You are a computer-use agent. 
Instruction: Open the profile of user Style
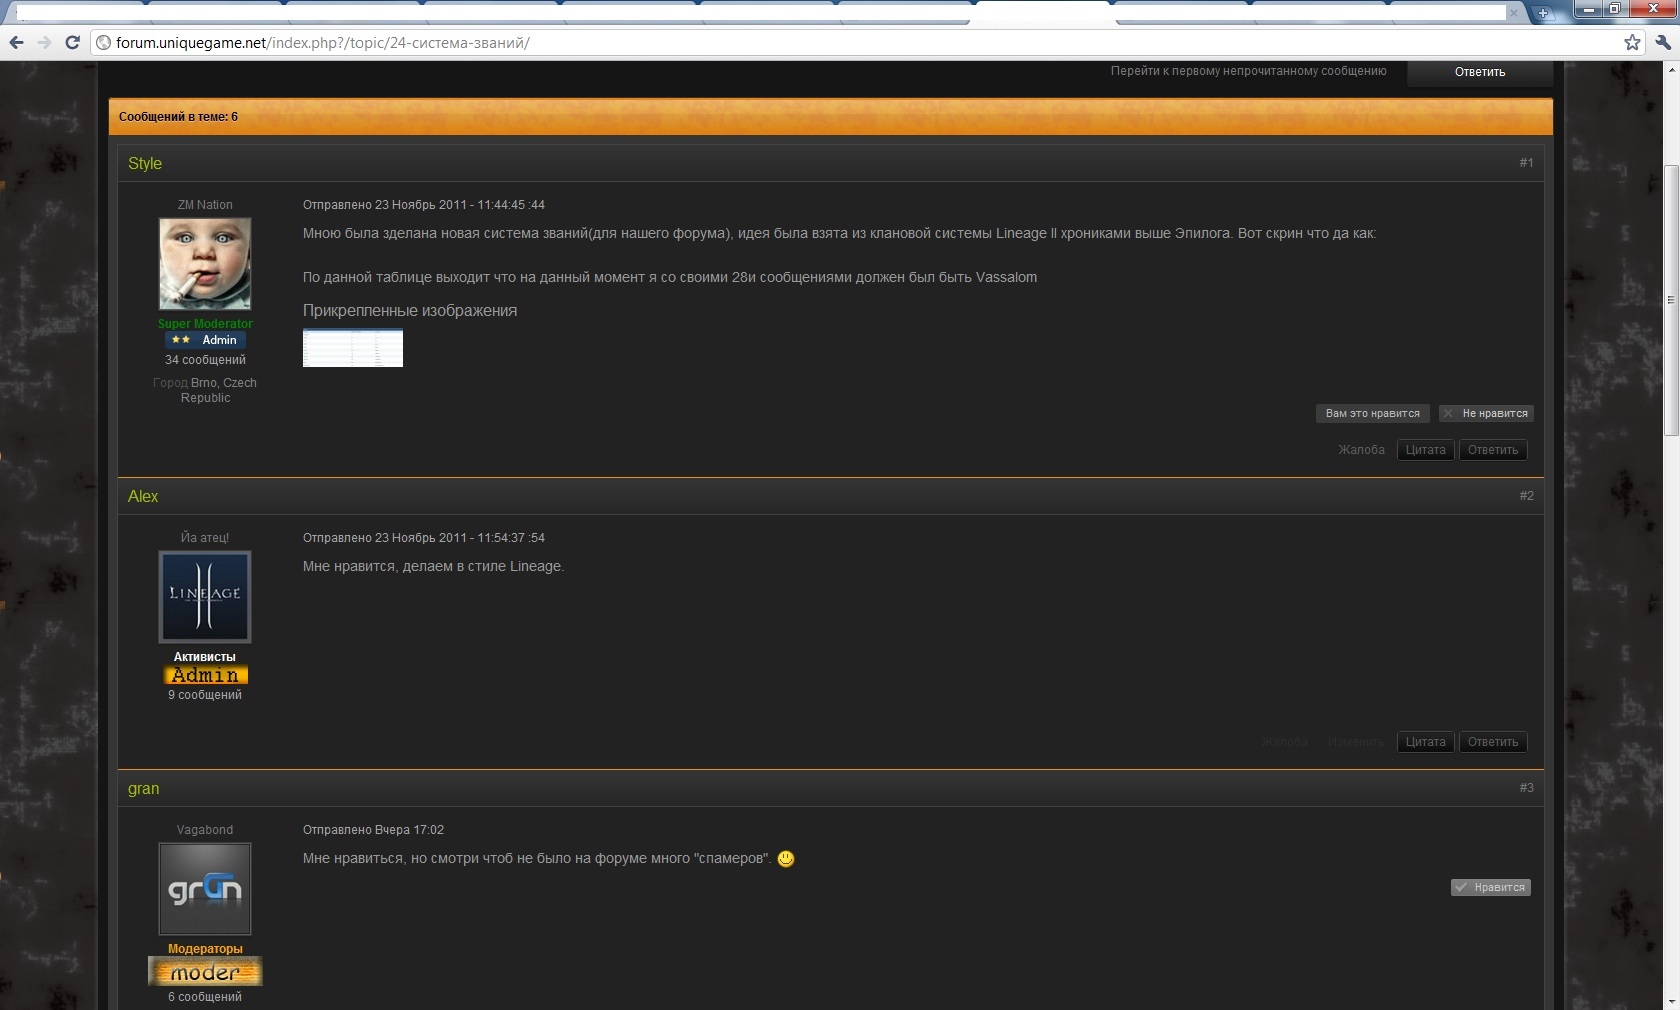click(x=145, y=163)
